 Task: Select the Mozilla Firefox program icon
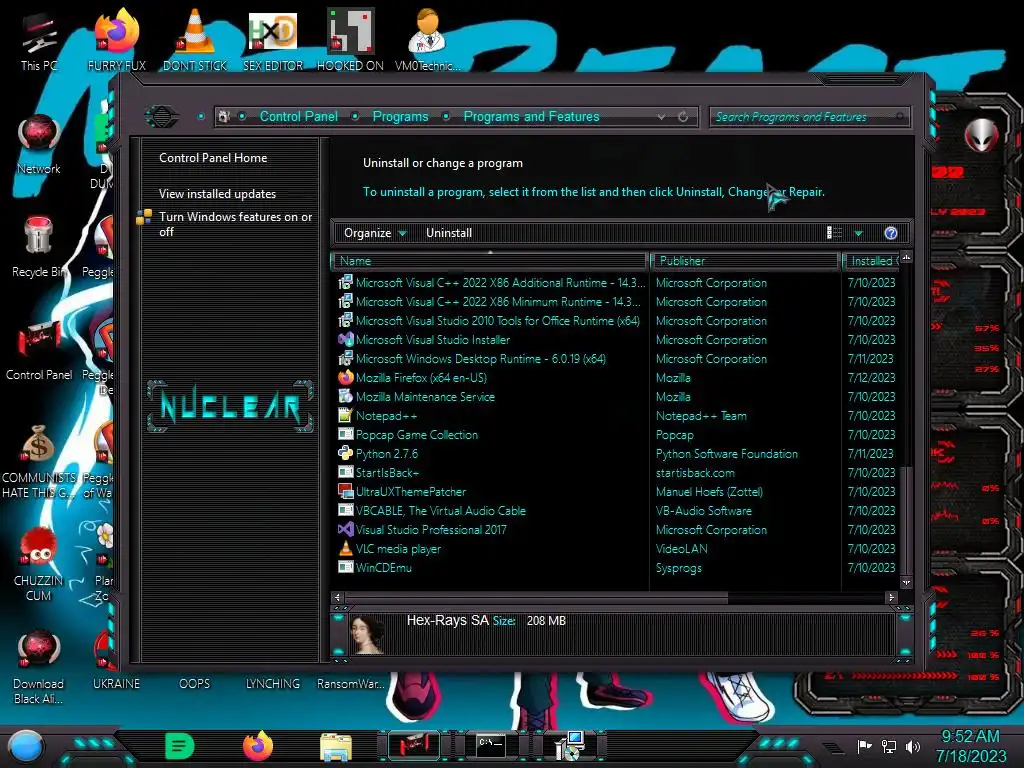(x=345, y=377)
